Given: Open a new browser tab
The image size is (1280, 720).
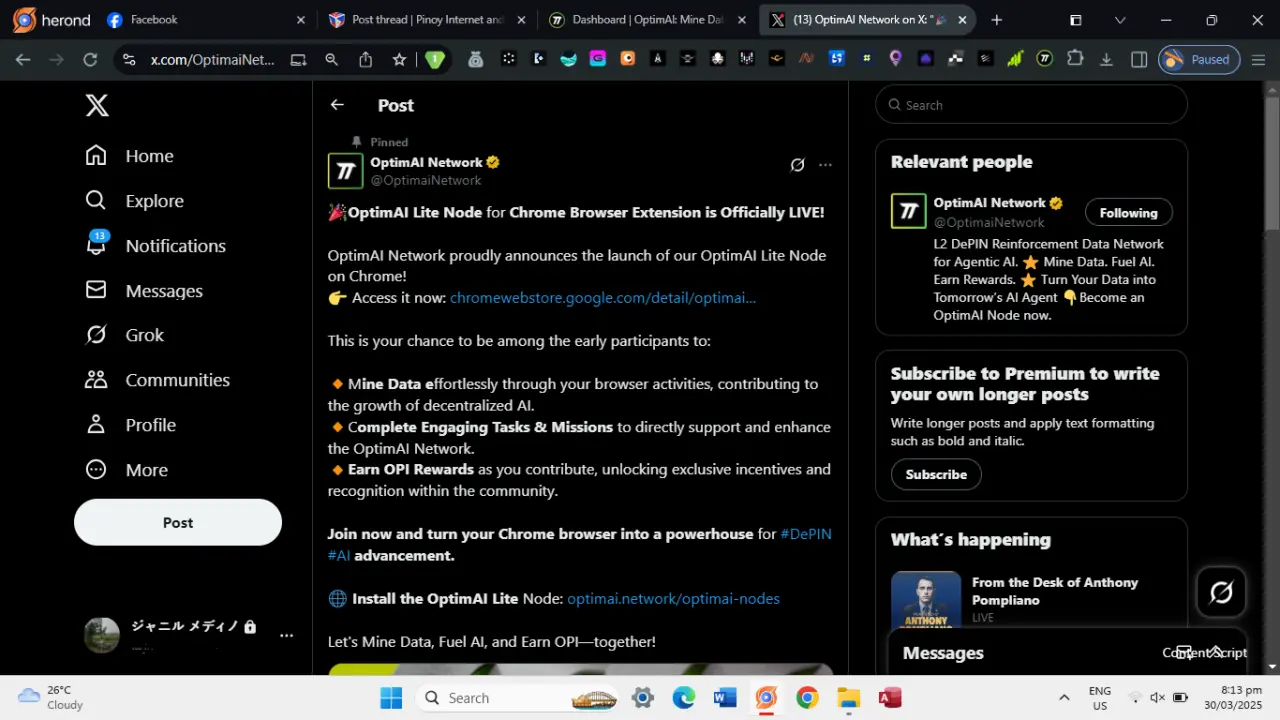Looking at the screenshot, I should coord(996,20).
